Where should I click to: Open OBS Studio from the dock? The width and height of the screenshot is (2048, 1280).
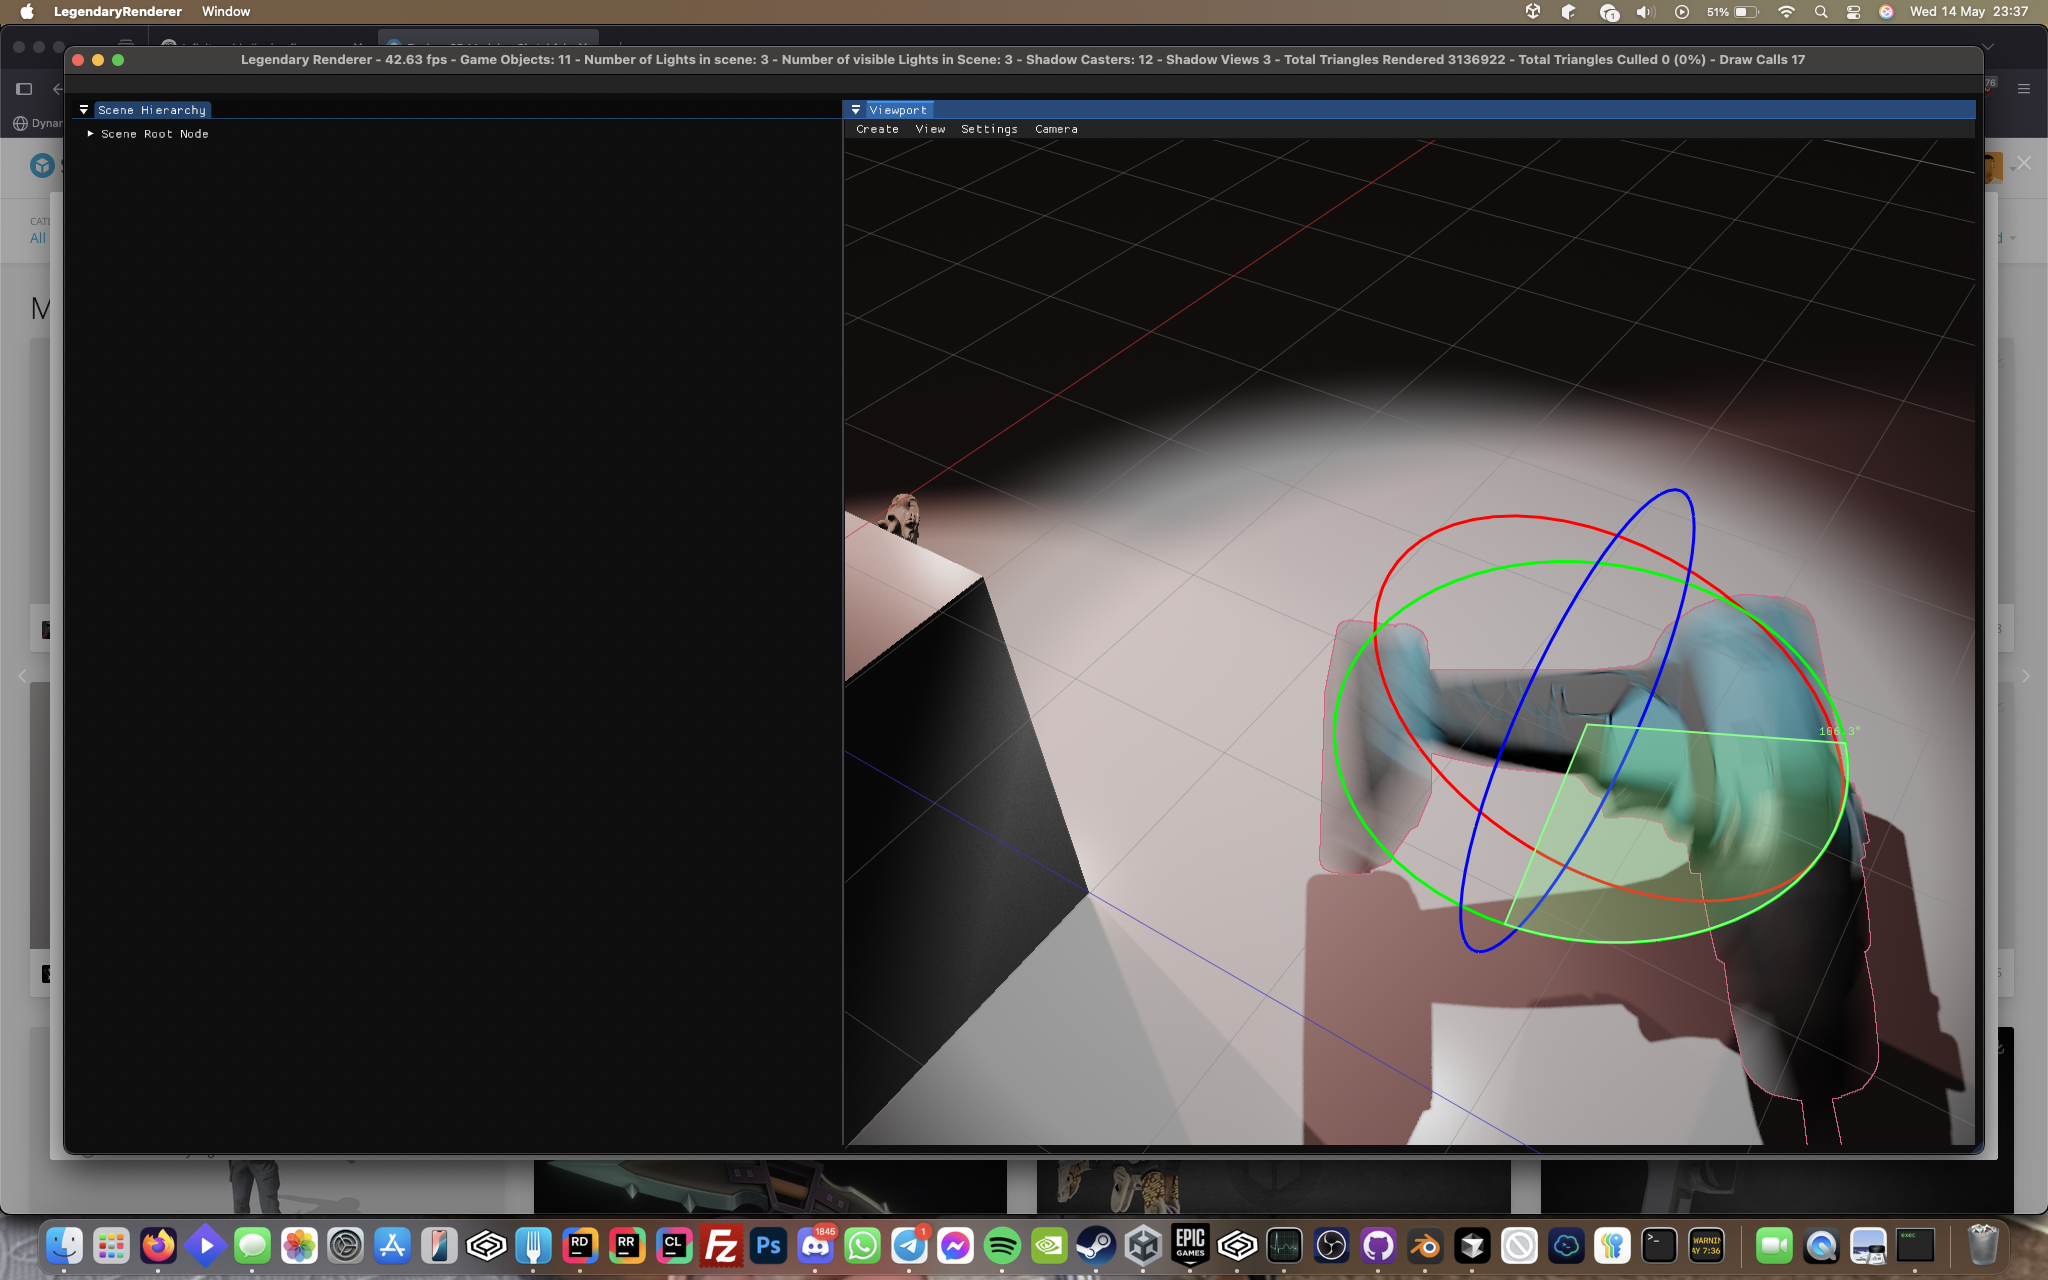click(x=1331, y=1246)
